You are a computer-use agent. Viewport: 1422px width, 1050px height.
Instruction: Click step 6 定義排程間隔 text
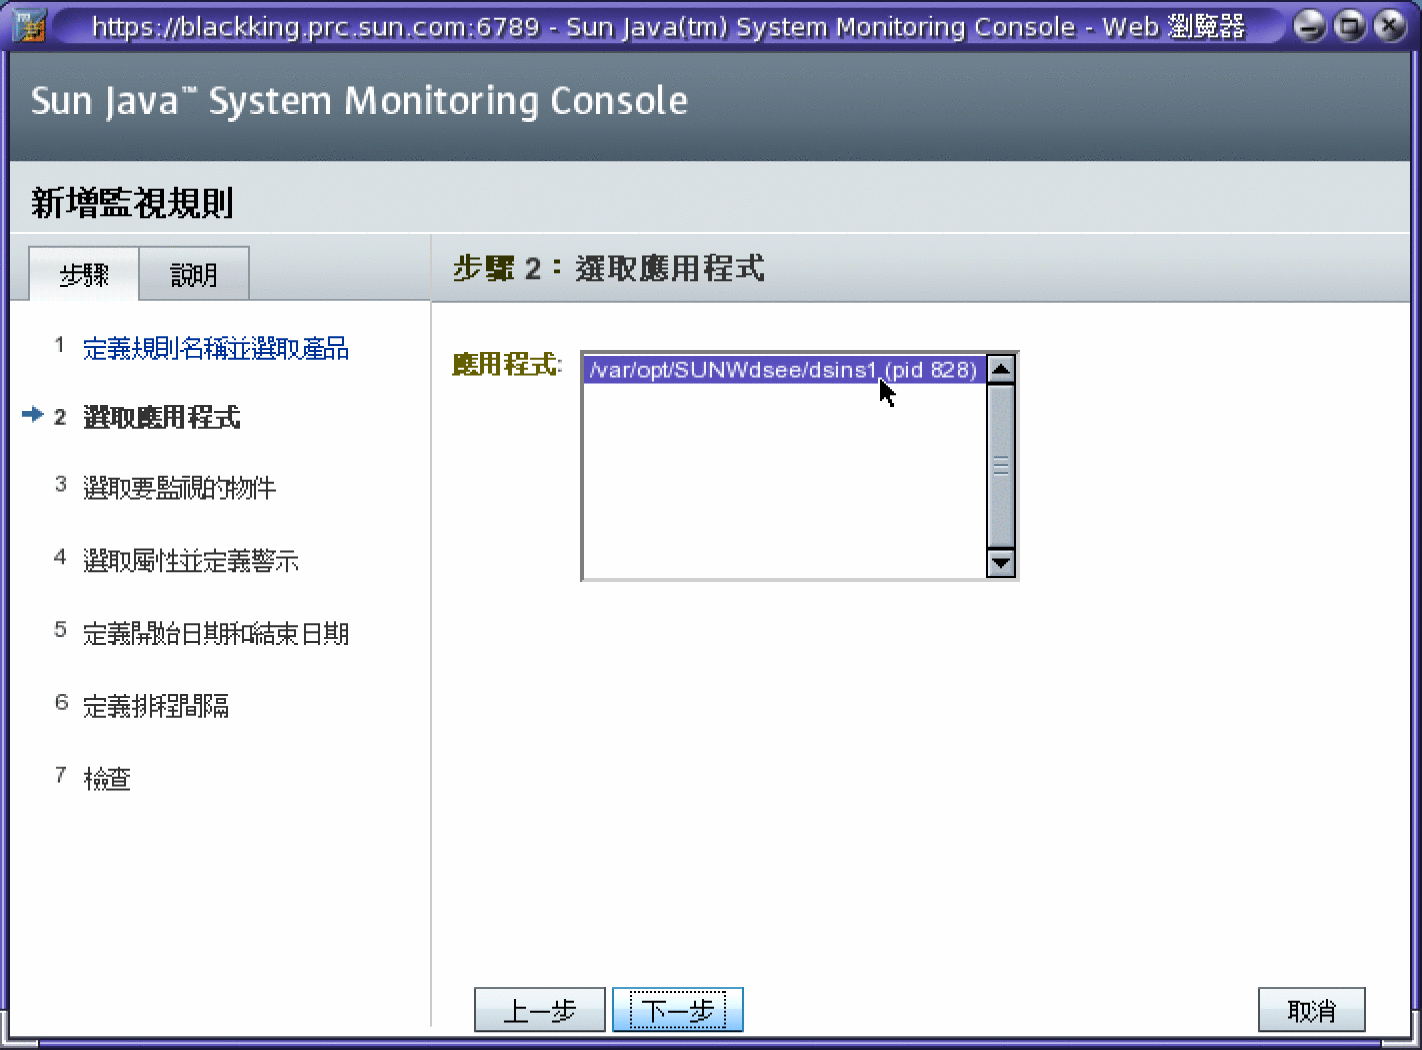[156, 706]
